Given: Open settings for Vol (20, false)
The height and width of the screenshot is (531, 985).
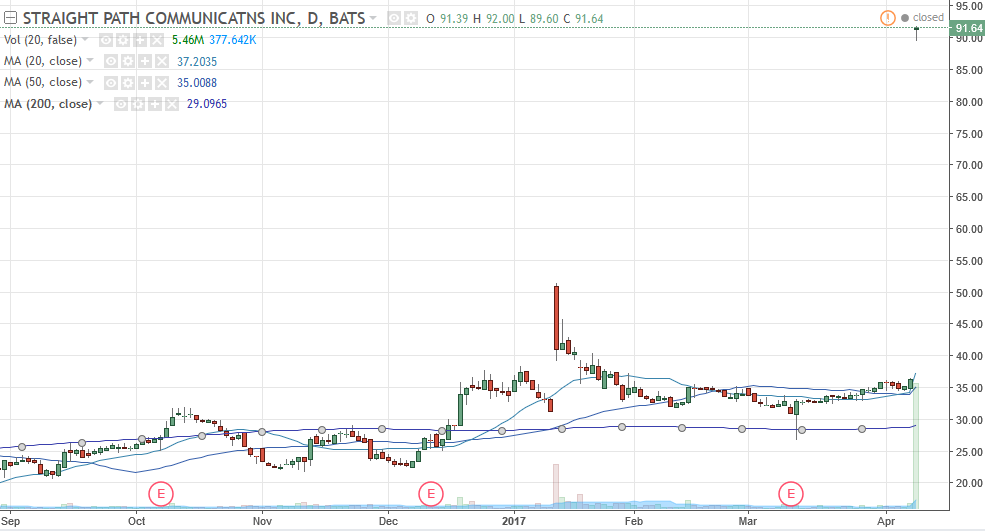Looking at the screenshot, I should coord(123,40).
